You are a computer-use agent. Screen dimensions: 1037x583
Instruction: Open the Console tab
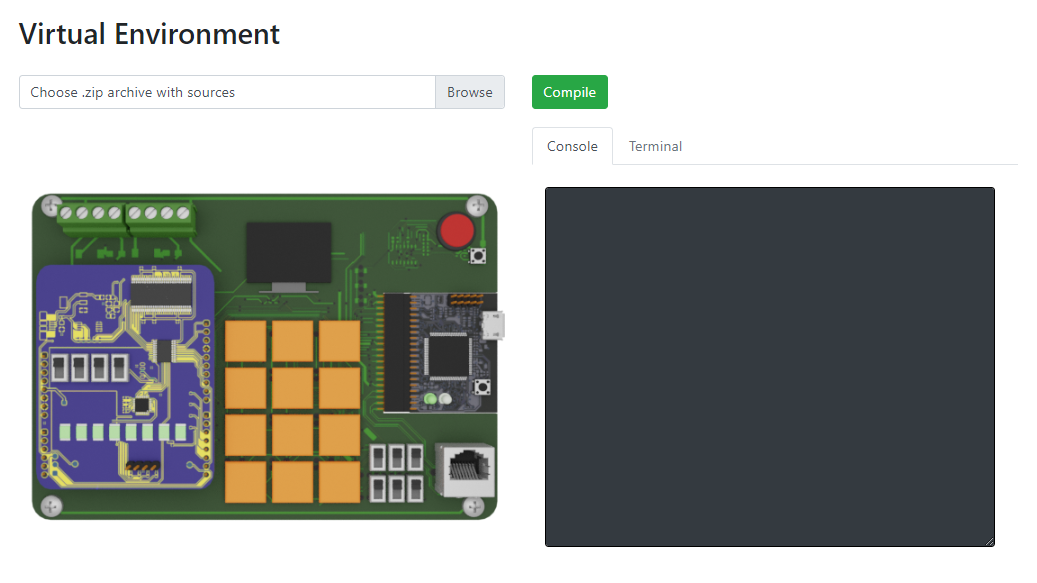[572, 146]
